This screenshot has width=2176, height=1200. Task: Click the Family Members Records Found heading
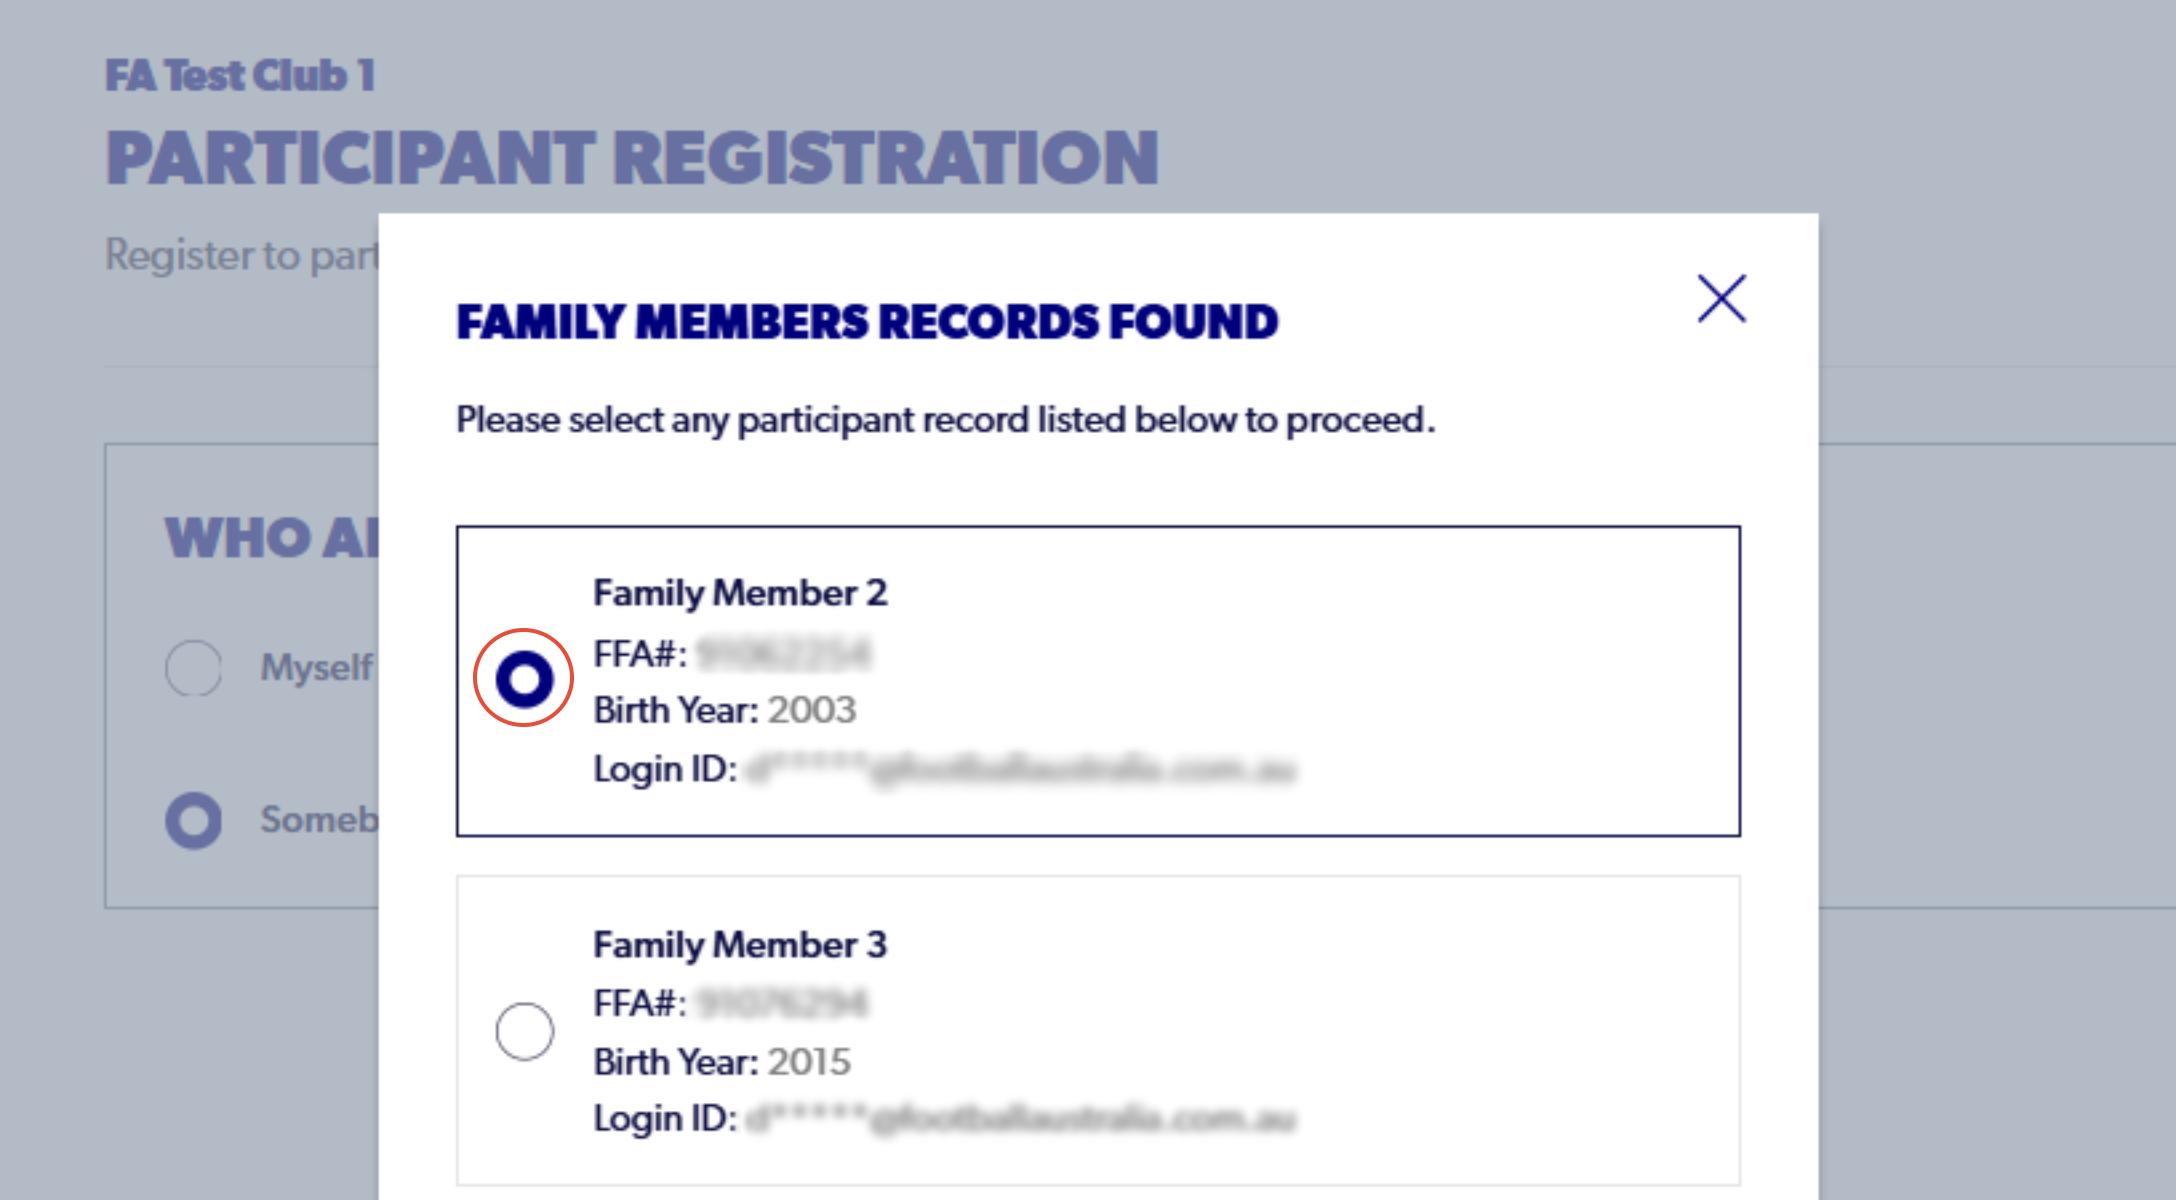tap(867, 322)
